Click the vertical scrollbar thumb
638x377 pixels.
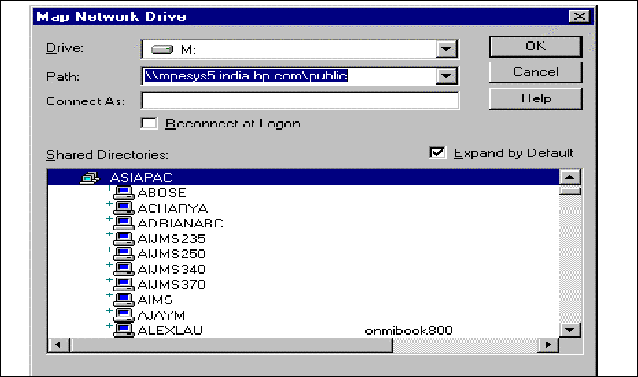(570, 191)
